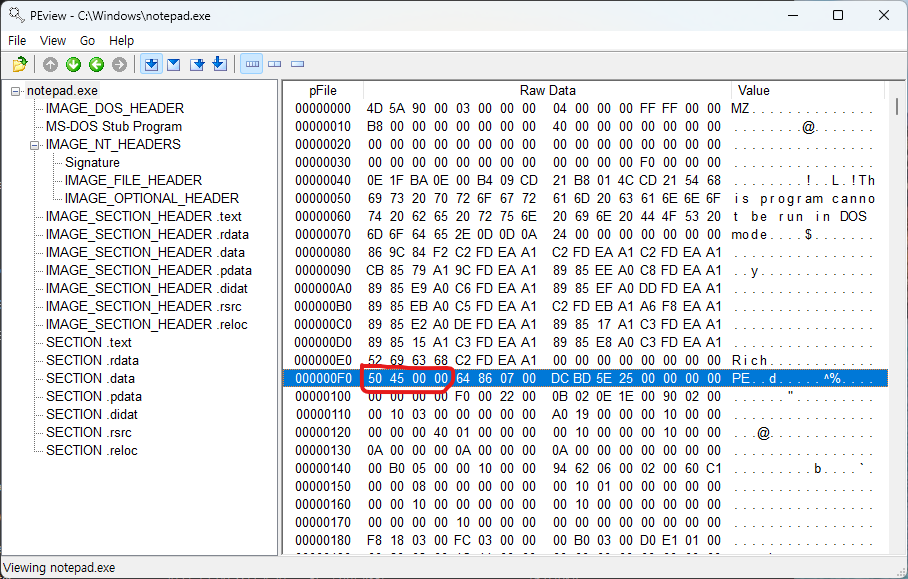Click the highlighted PE signature hex row
908x579 pixels.
click(x=500, y=378)
